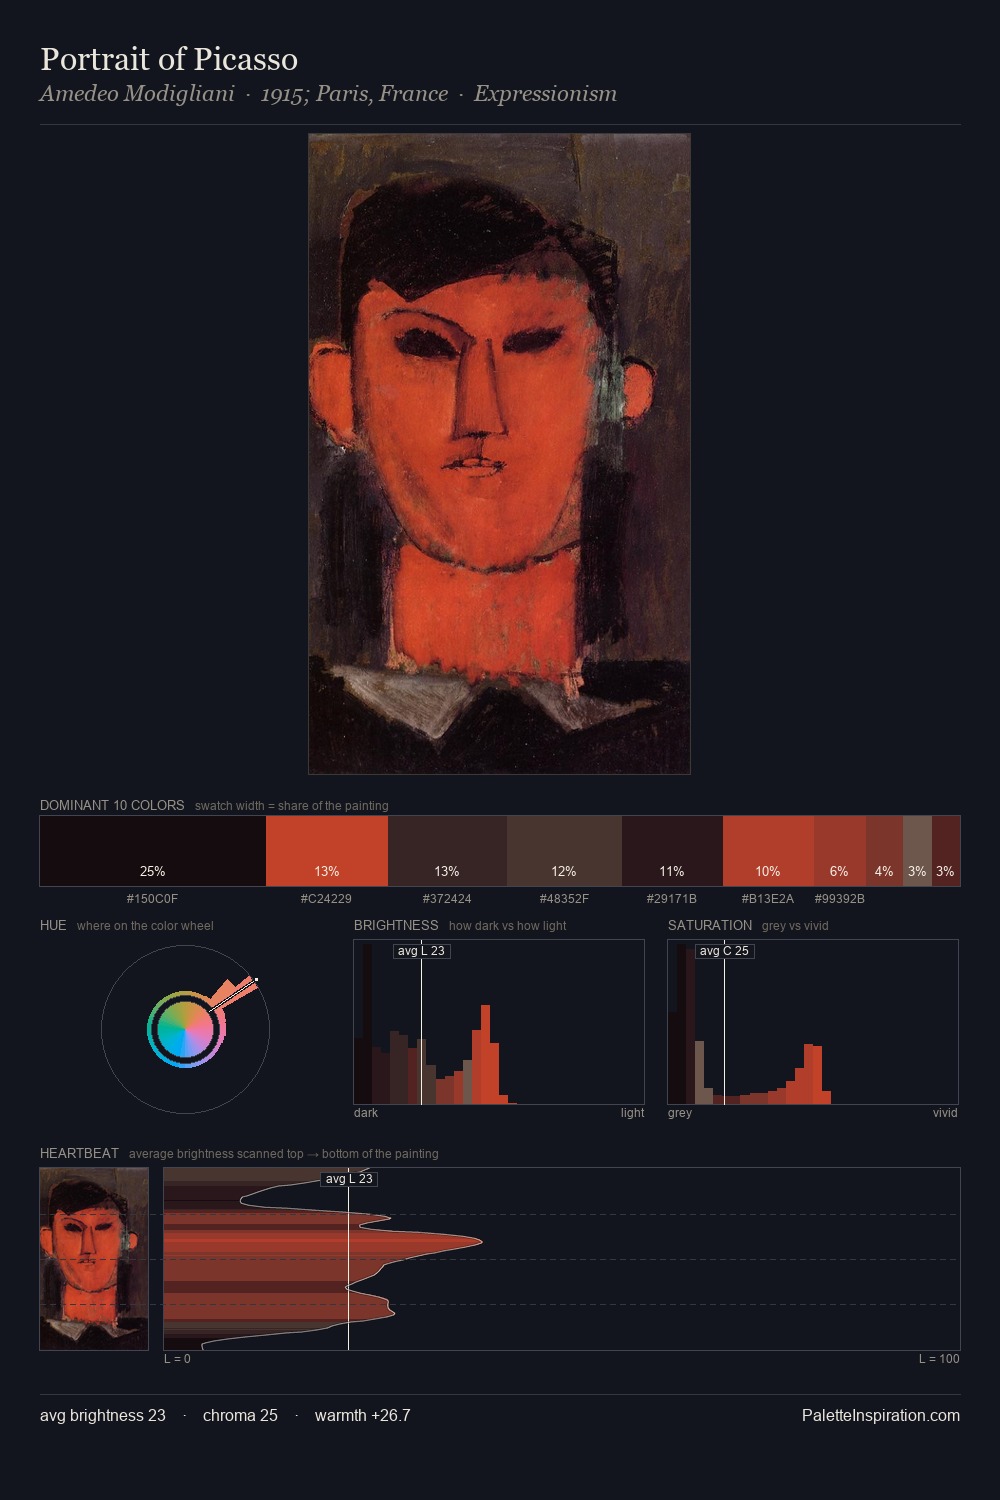Image resolution: width=1000 pixels, height=1500 pixels.
Task: Click the avg L 23 label in Brightness chart
Action: pos(421,951)
